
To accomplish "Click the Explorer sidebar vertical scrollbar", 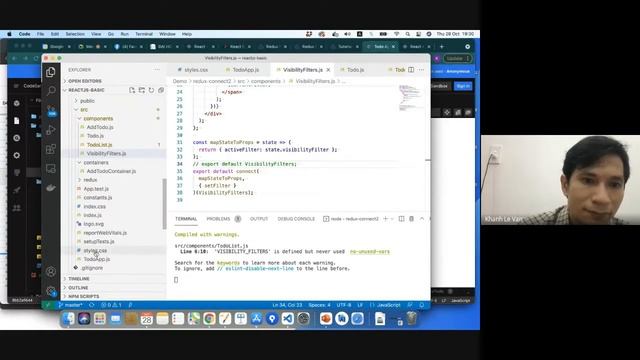I will point(164,203).
